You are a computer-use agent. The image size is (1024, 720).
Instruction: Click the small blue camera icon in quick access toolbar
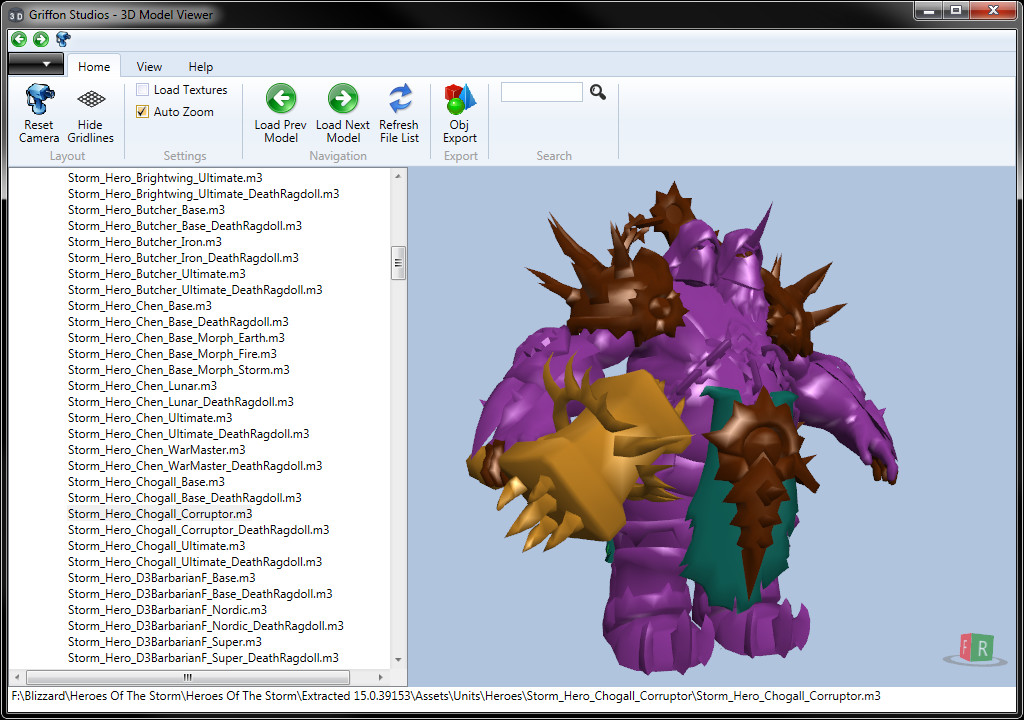(63, 39)
